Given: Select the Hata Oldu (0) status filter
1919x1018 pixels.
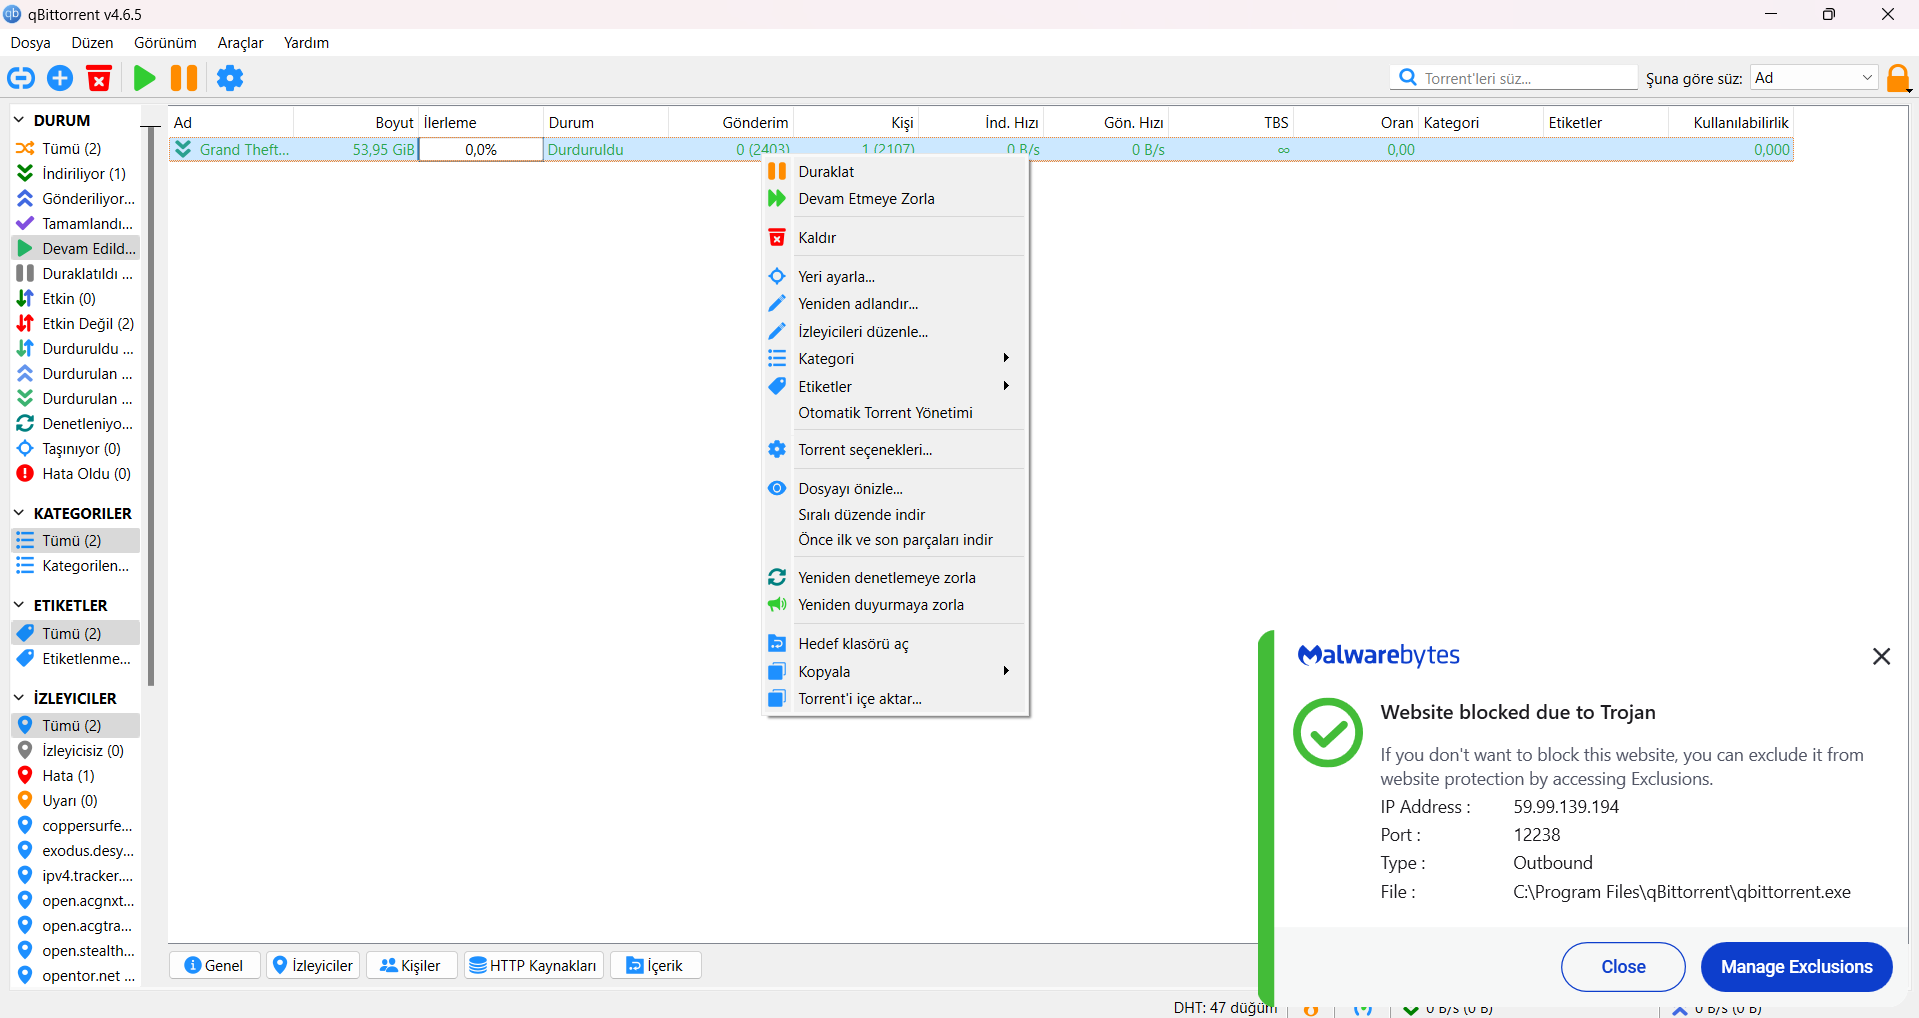Looking at the screenshot, I should click(75, 473).
